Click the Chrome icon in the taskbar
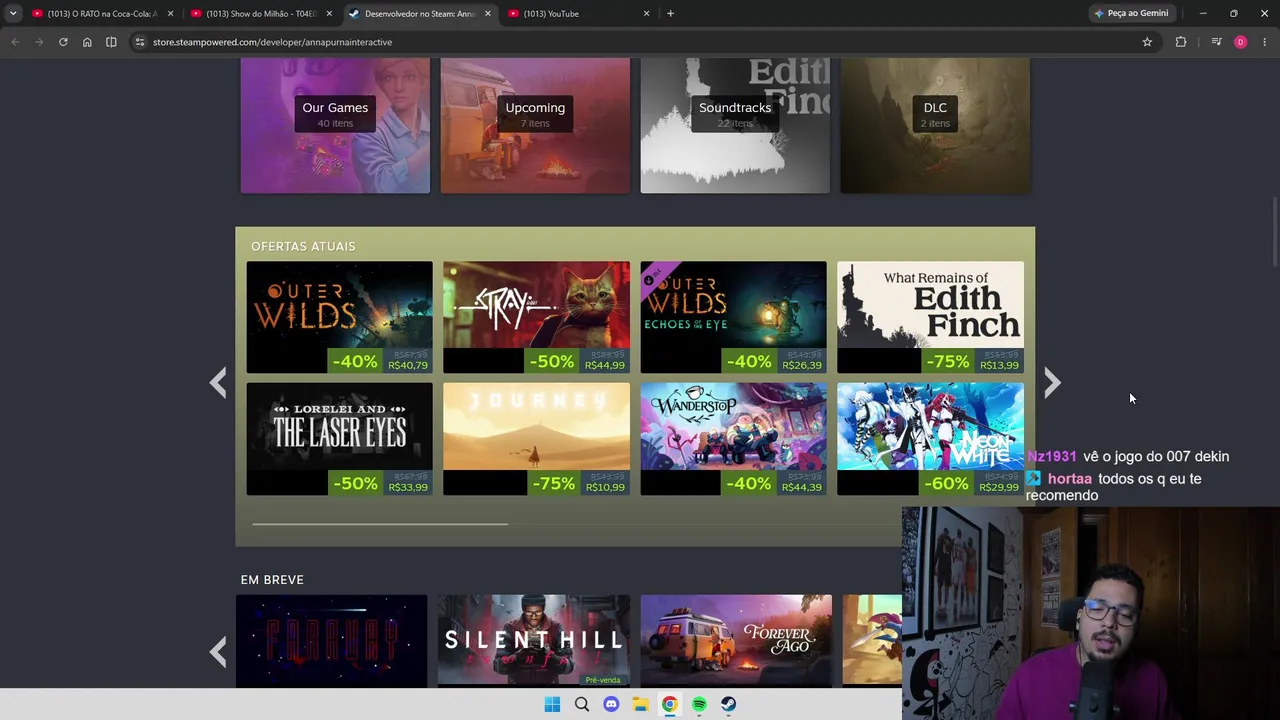Image resolution: width=1280 pixels, height=720 pixels. (669, 704)
